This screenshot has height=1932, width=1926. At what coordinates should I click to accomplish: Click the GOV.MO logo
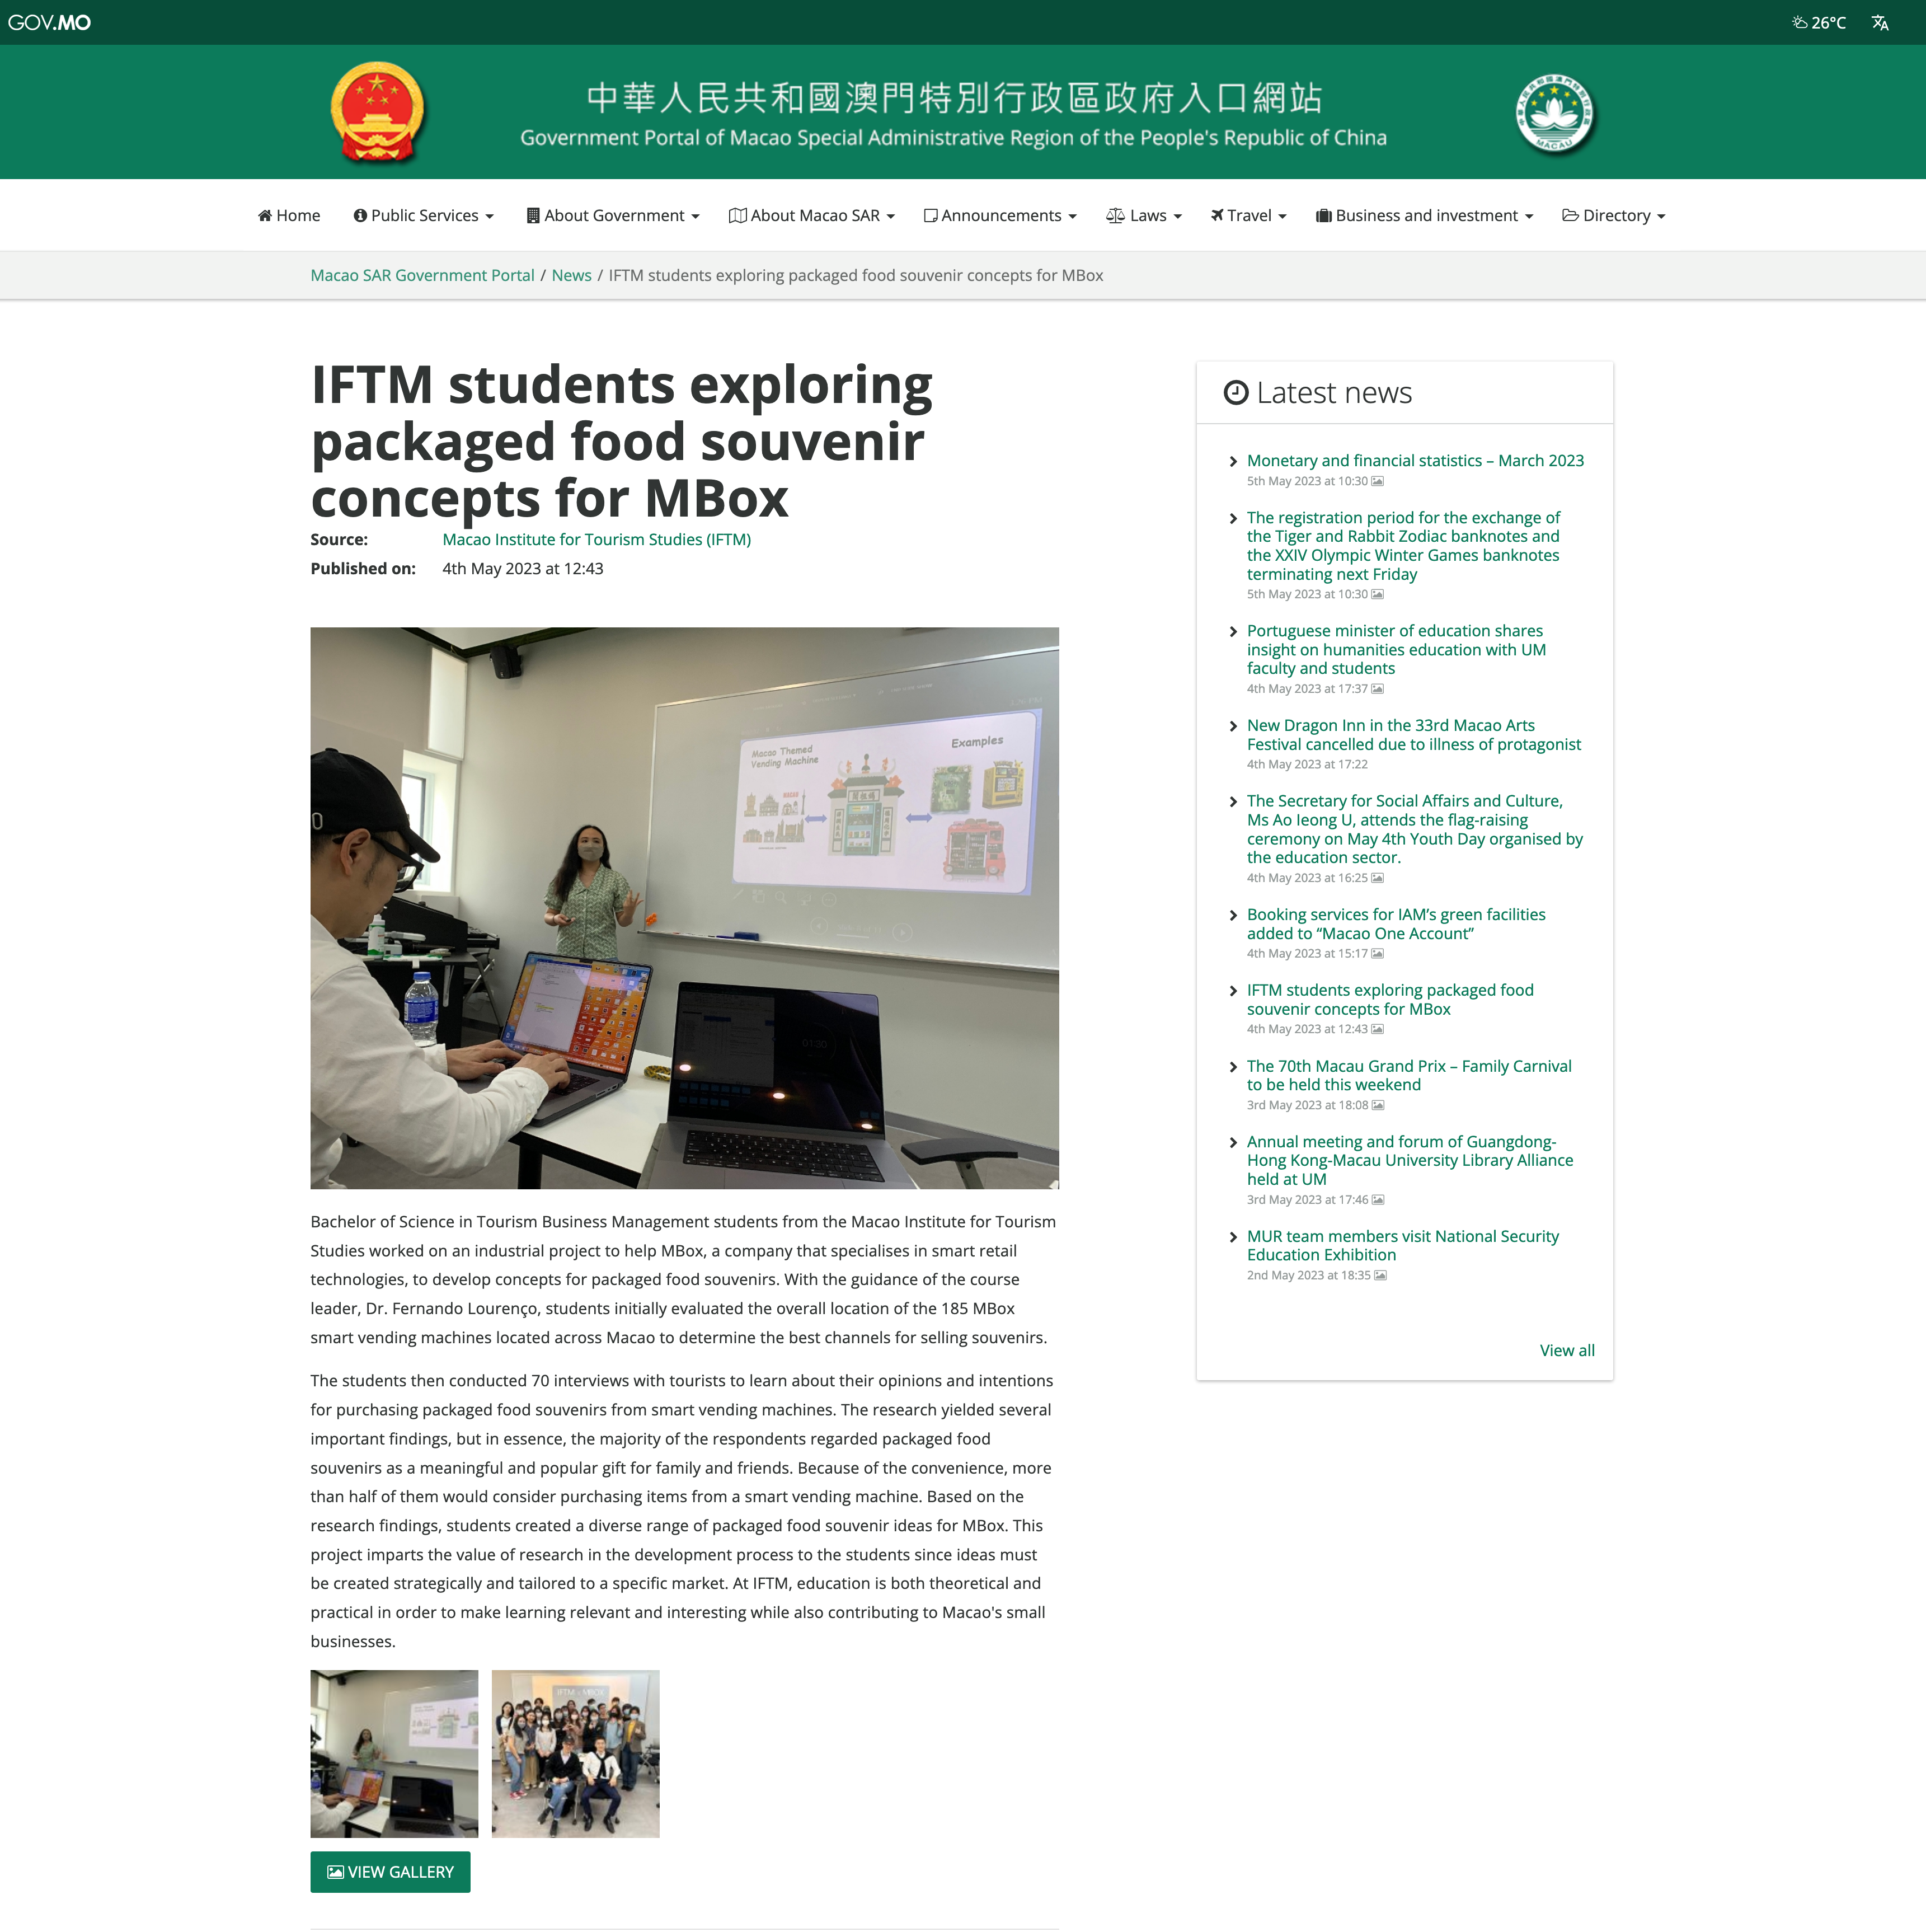(x=49, y=22)
